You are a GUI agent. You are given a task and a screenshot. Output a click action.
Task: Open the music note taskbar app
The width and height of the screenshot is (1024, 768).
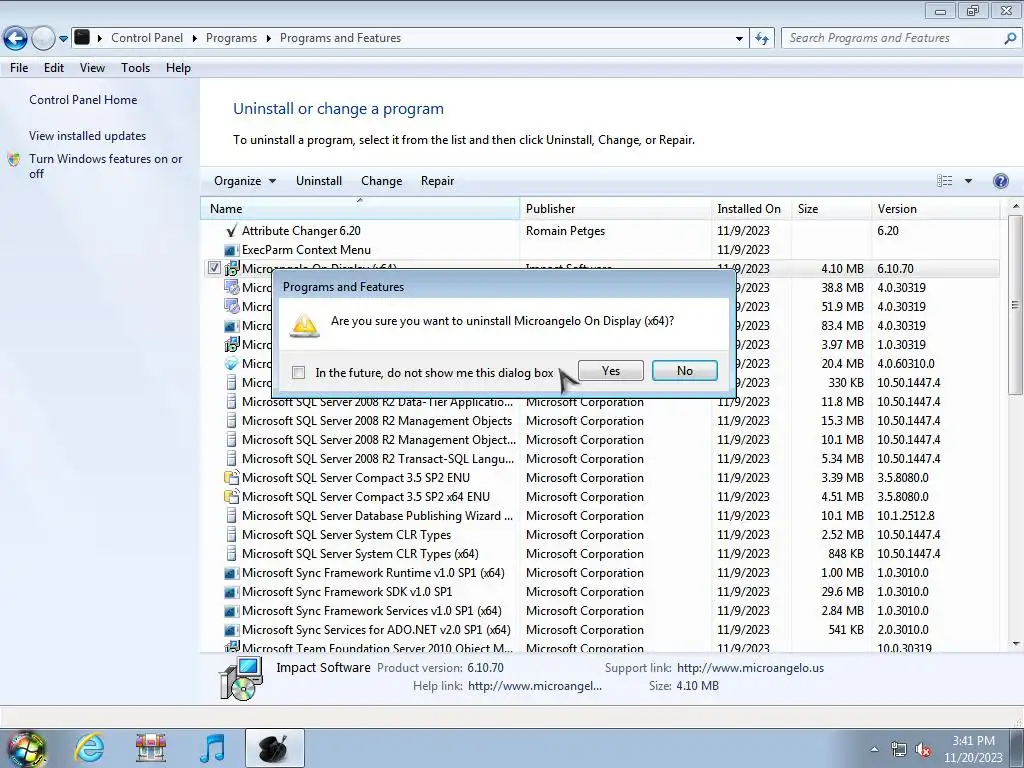213,748
